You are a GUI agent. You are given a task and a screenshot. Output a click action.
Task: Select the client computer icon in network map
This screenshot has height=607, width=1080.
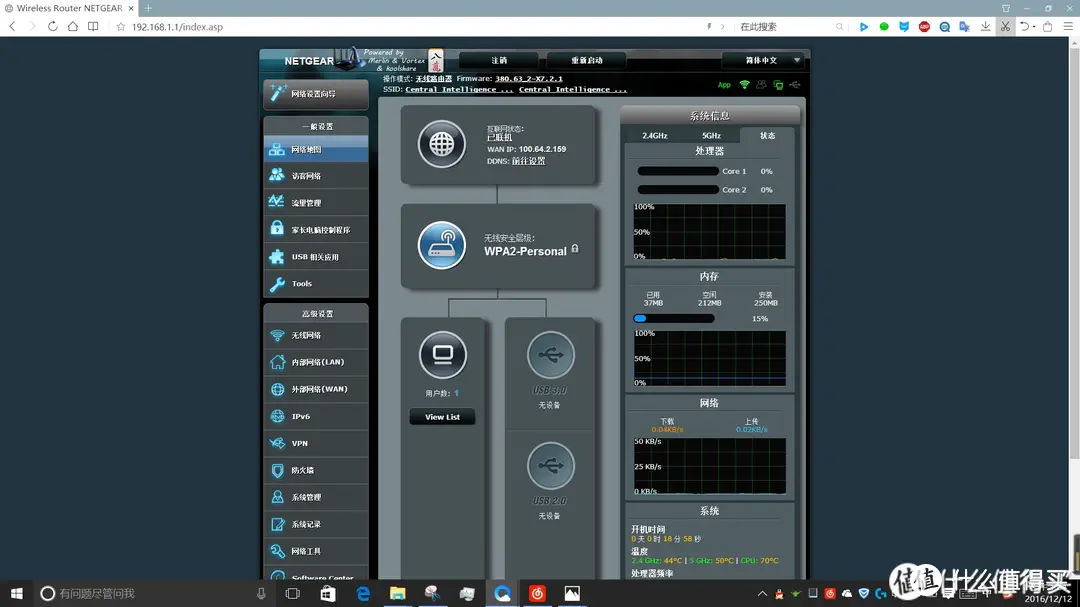[442, 355]
